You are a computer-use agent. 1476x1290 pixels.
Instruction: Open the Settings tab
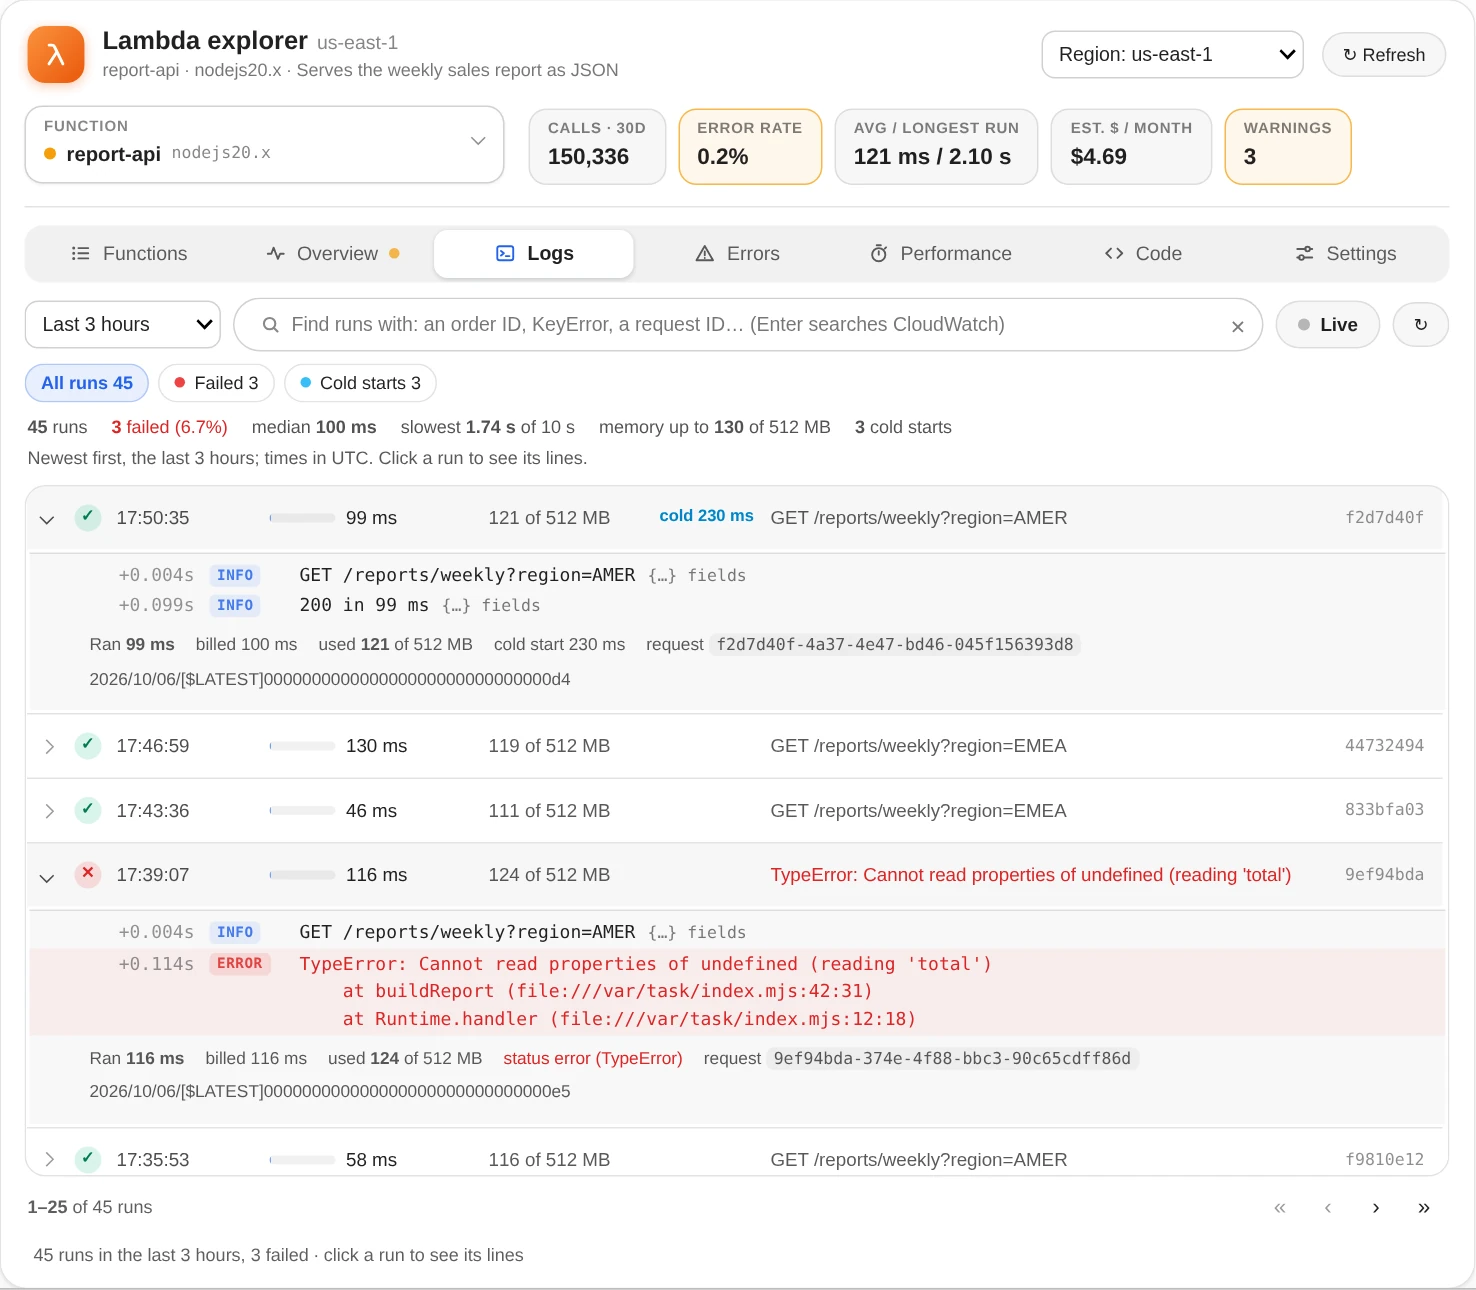click(x=1346, y=254)
